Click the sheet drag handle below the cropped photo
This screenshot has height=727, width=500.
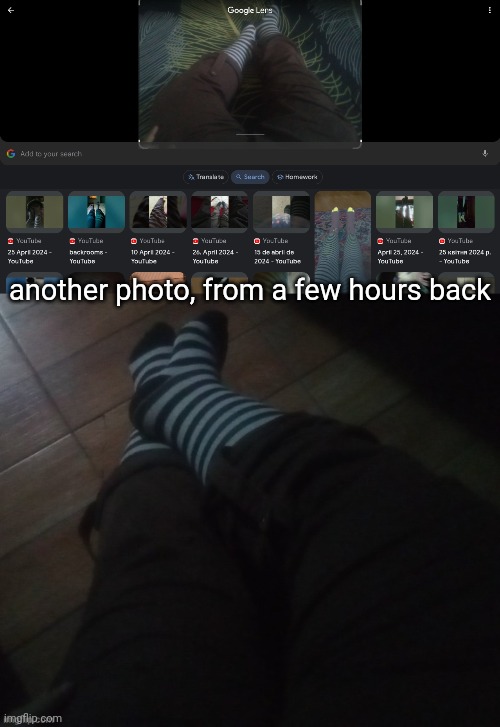[x=250, y=135]
